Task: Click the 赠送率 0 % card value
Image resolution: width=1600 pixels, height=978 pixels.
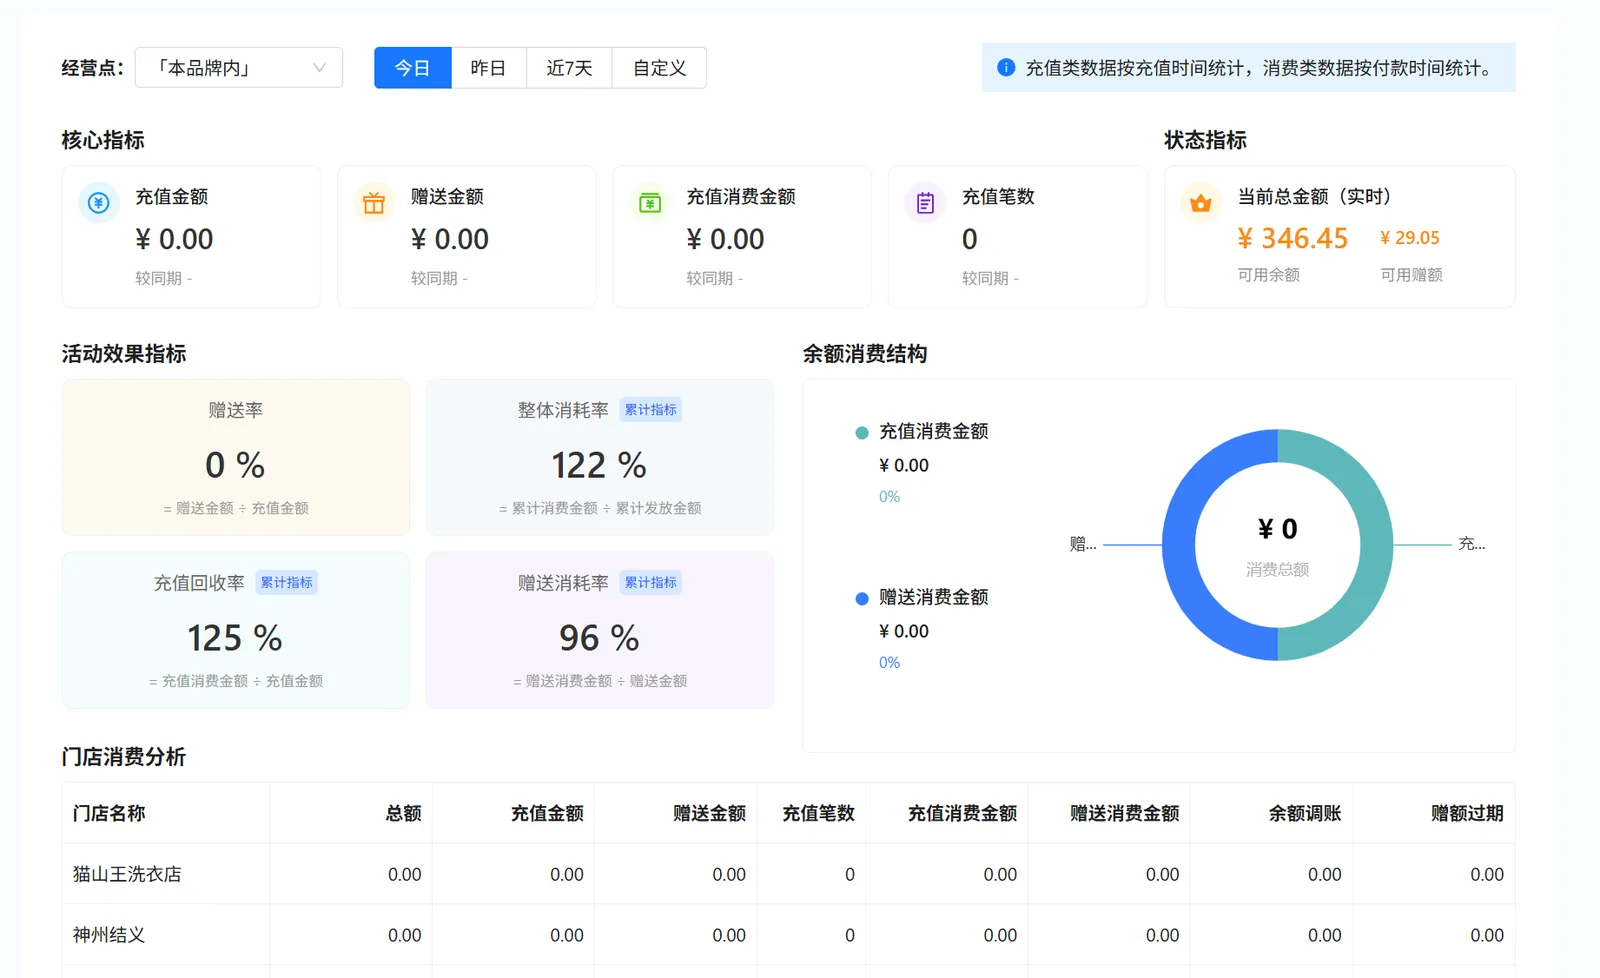Action: coord(235,465)
